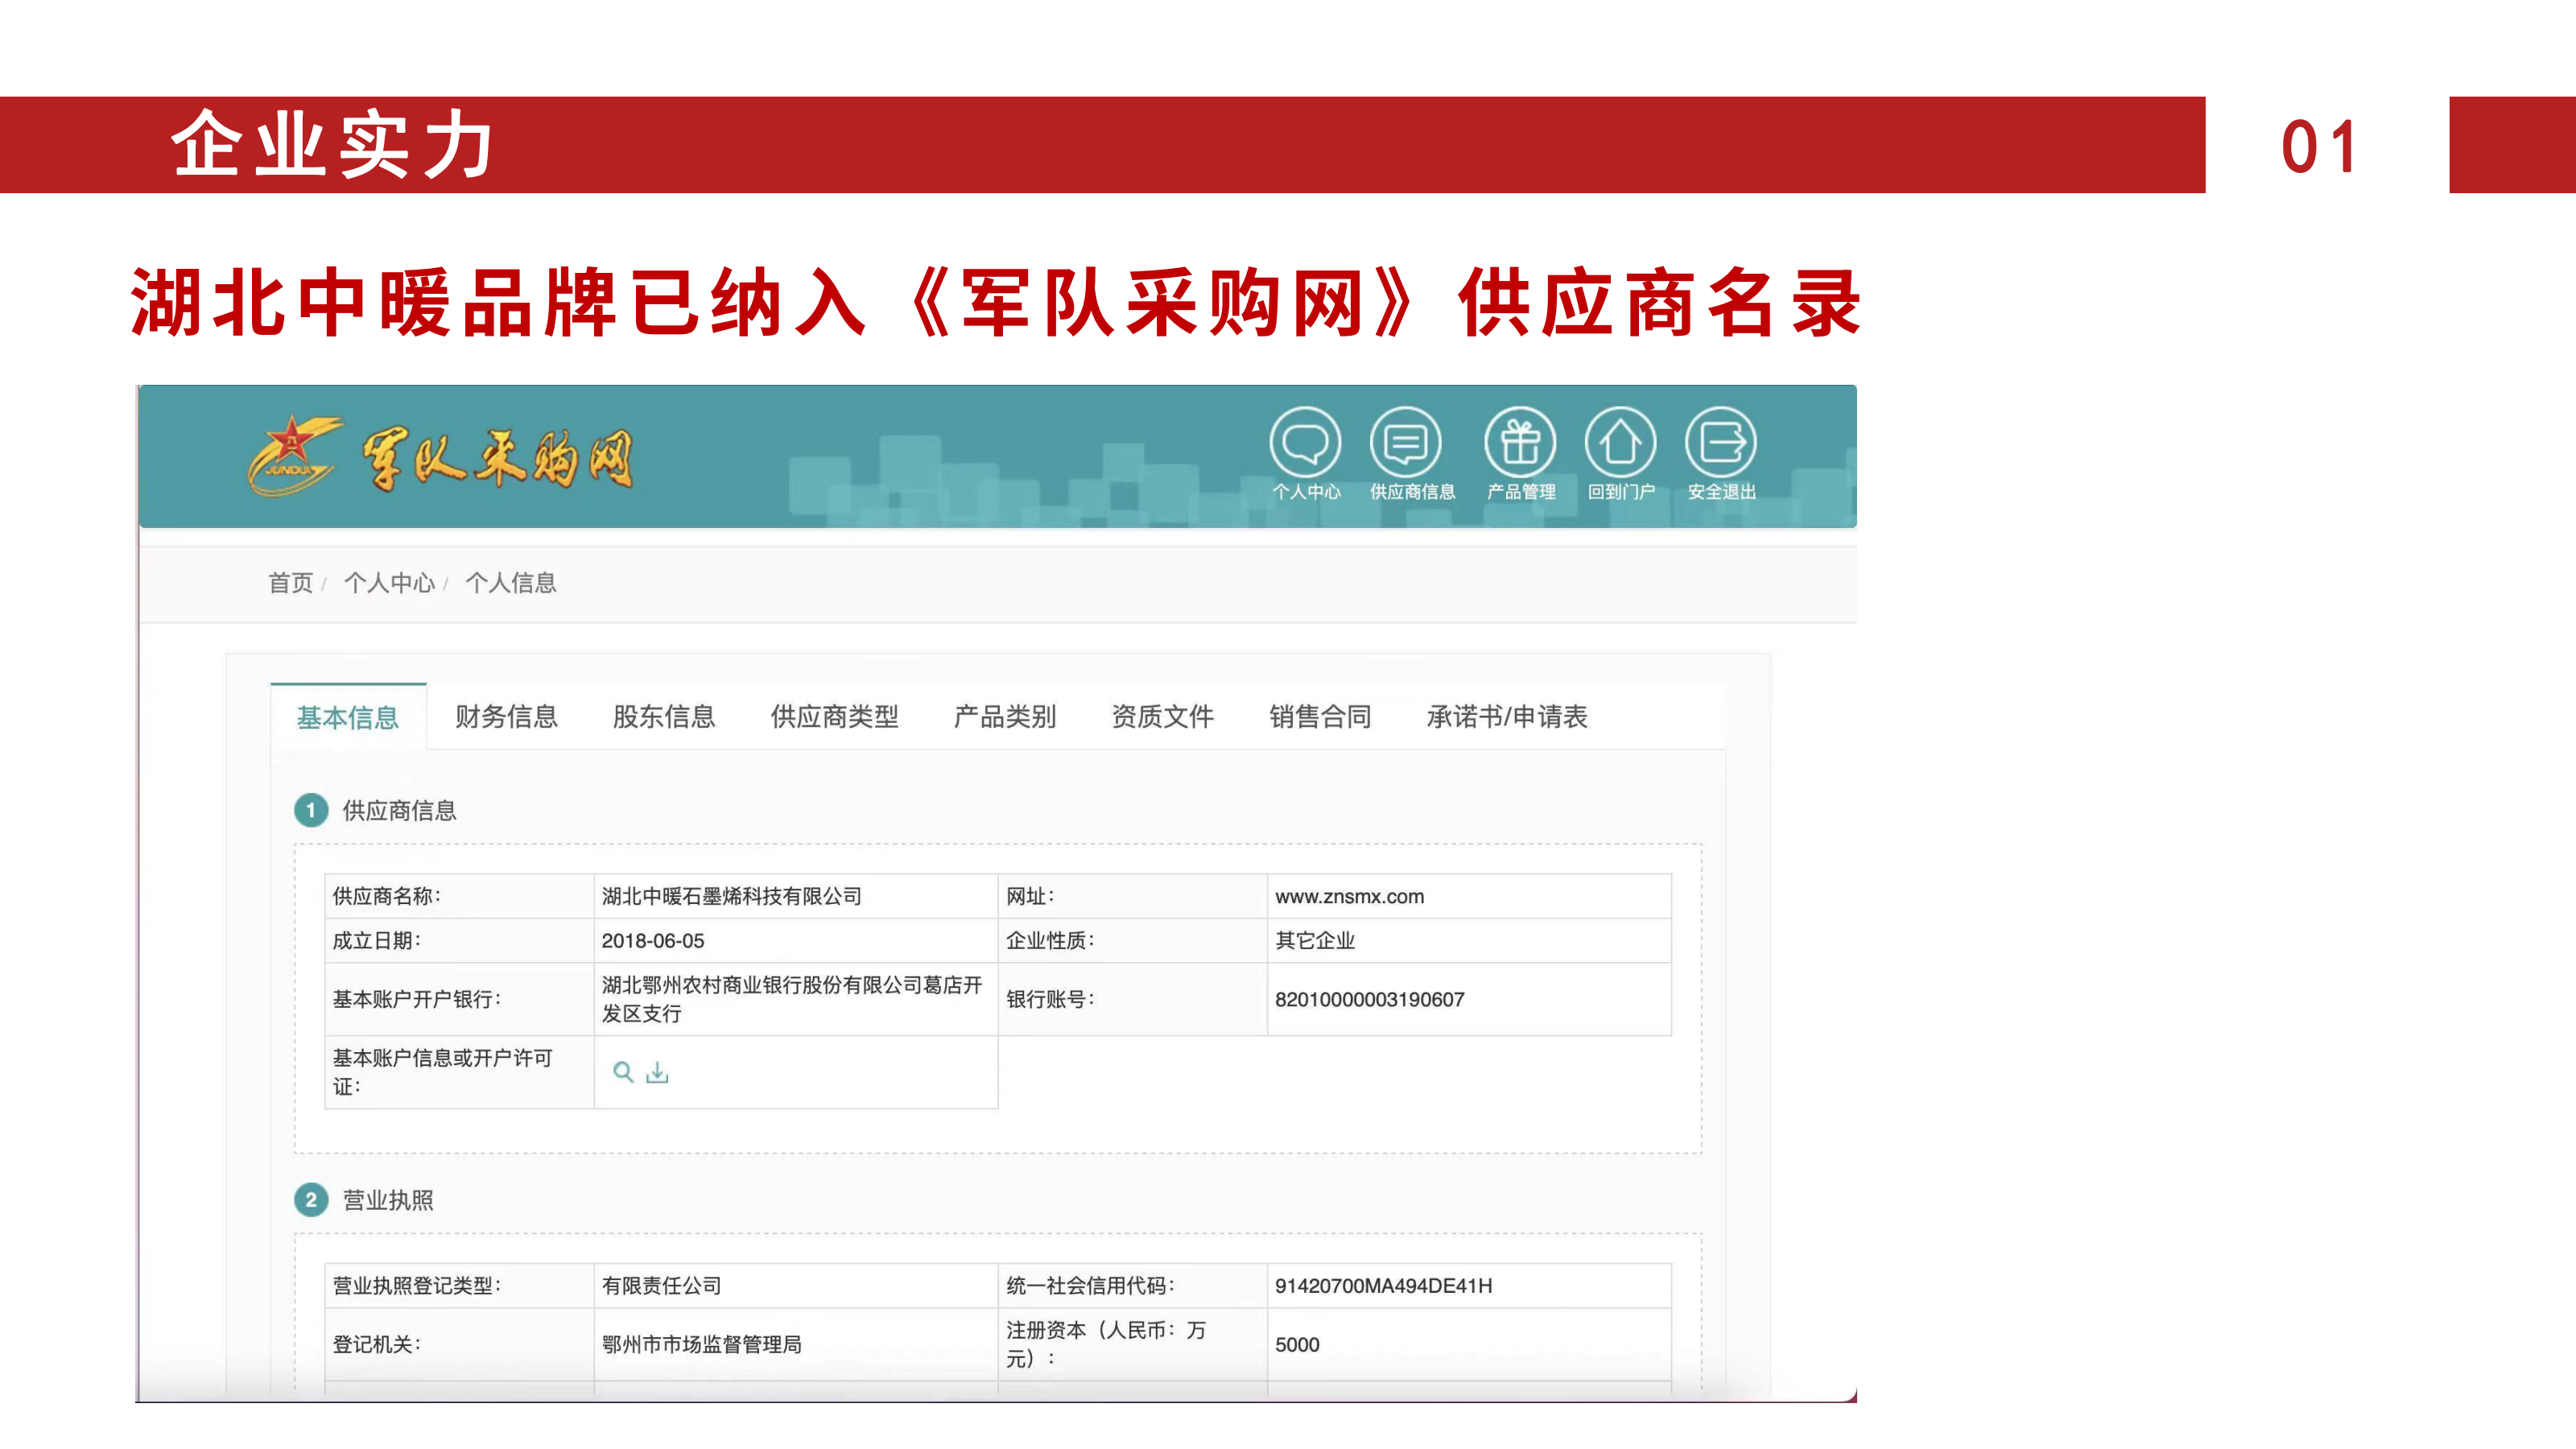Click the 供应商名称 field label
This screenshot has height=1449, width=2576.
[x=387, y=896]
